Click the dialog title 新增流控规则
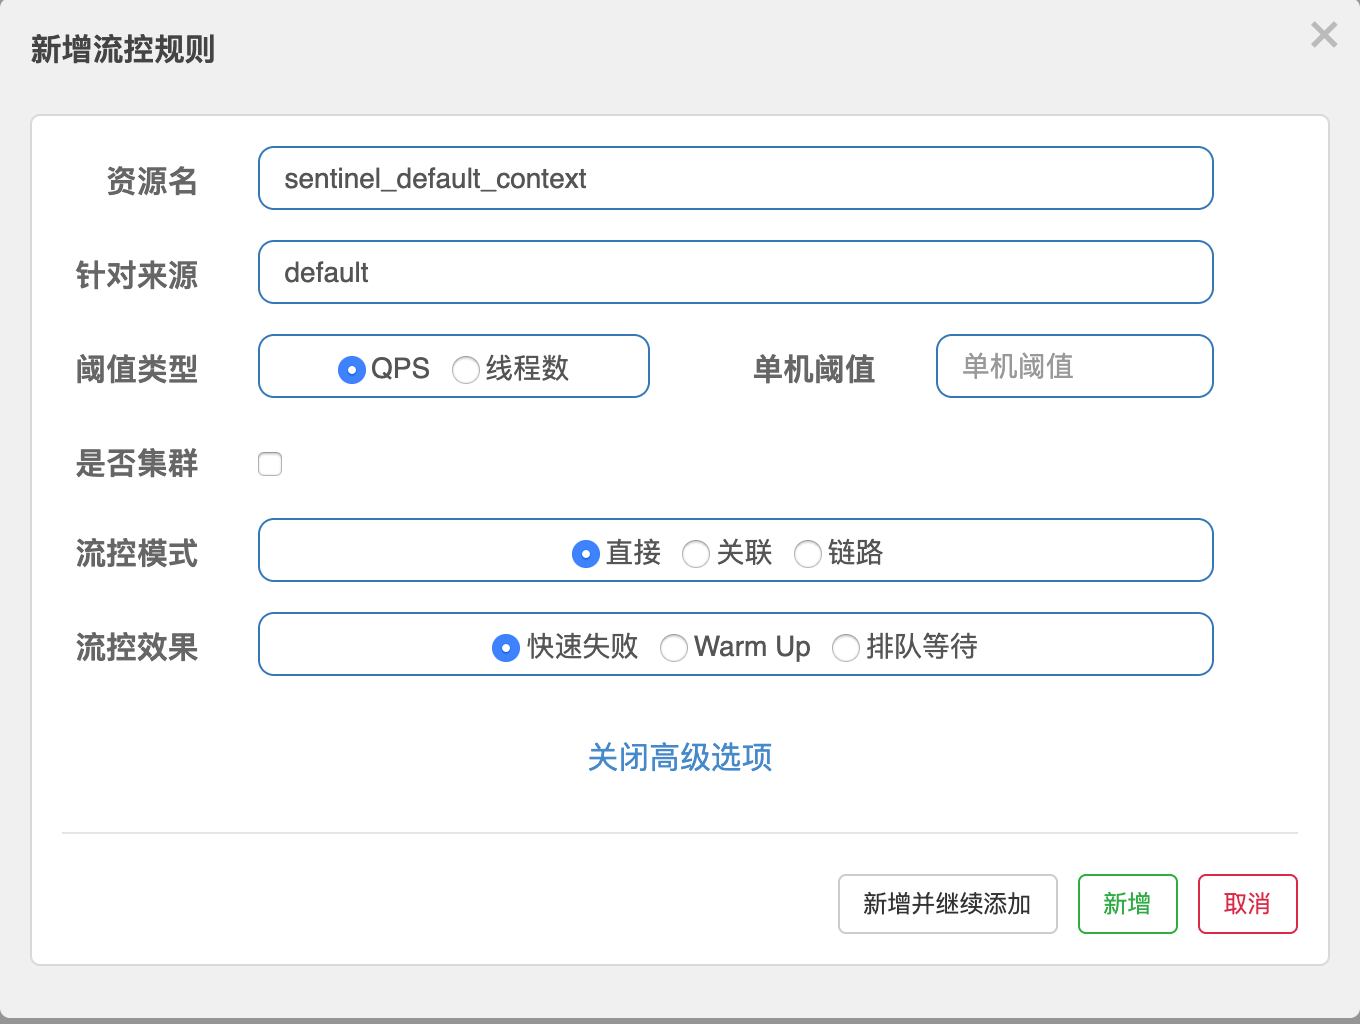This screenshot has height=1024, width=1360. point(122,44)
